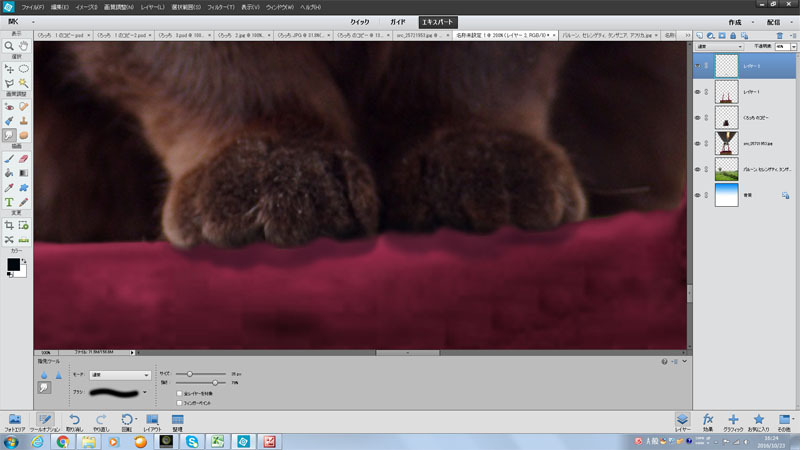Add adjustment layer icon in Layers panel
The image size is (800, 450).
point(710,36)
